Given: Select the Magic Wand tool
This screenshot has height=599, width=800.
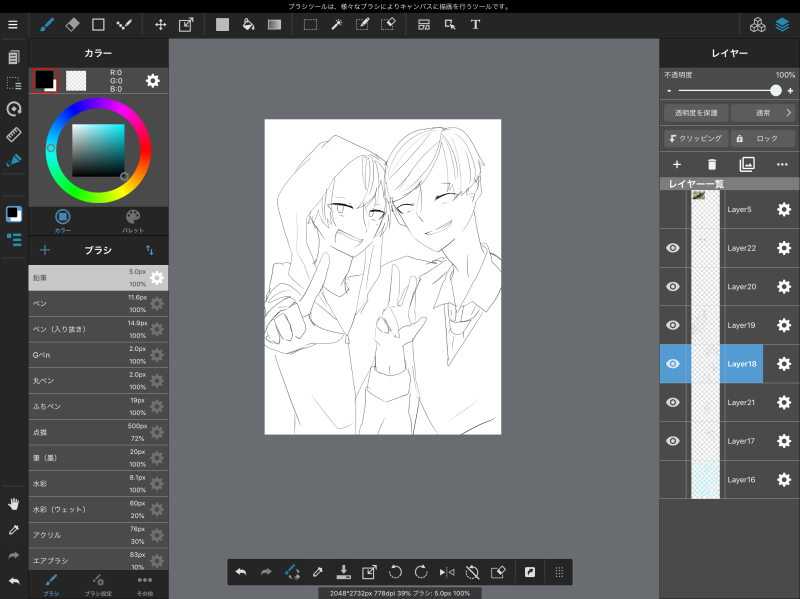Looking at the screenshot, I should [337, 24].
